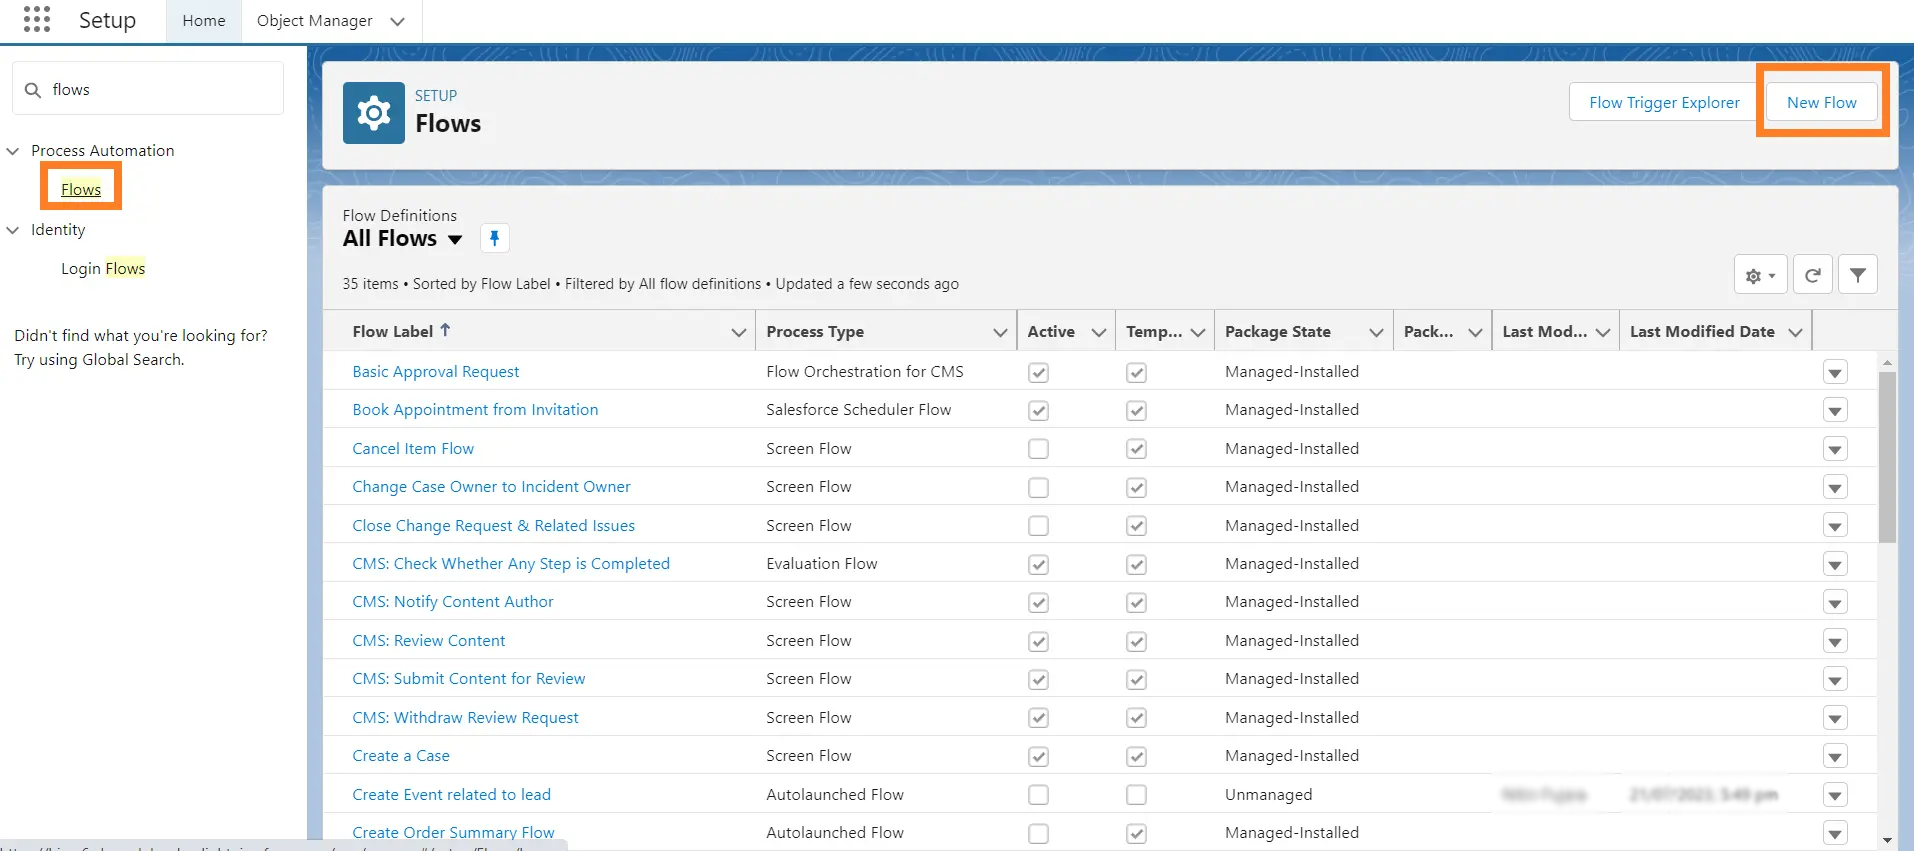The height and width of the screenshot is (851, 1914).
Task: Click Pack... column header
Action: pyautogui.click(x=1428, y=332)
